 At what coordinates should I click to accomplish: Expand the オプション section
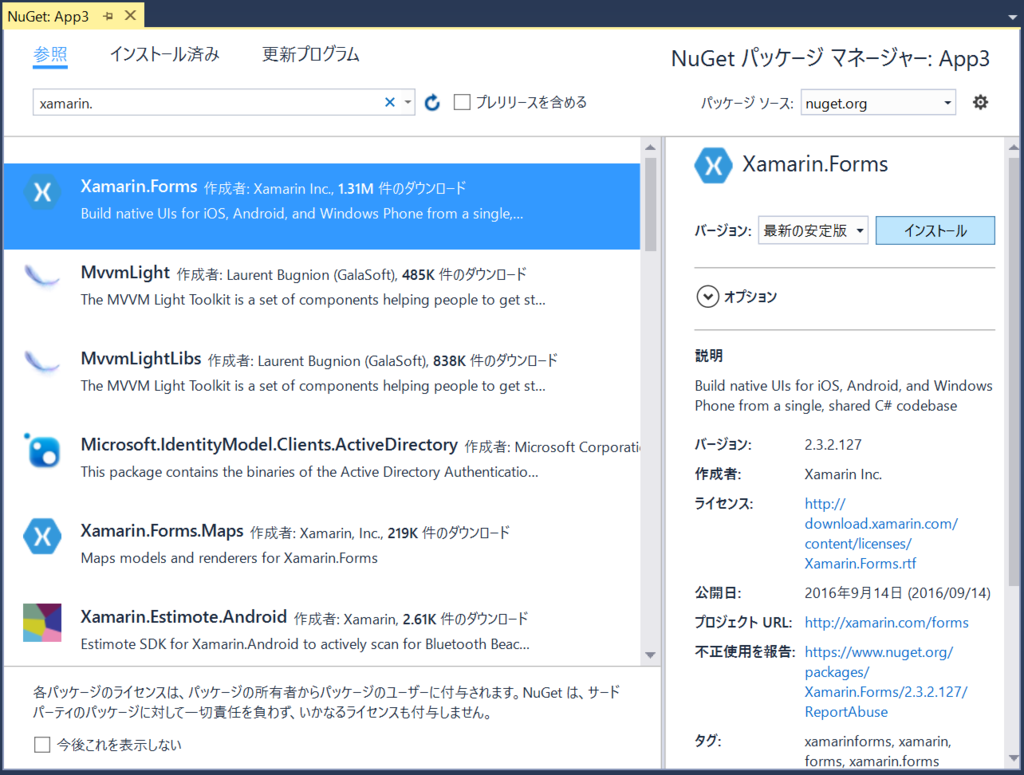[707, 296]
